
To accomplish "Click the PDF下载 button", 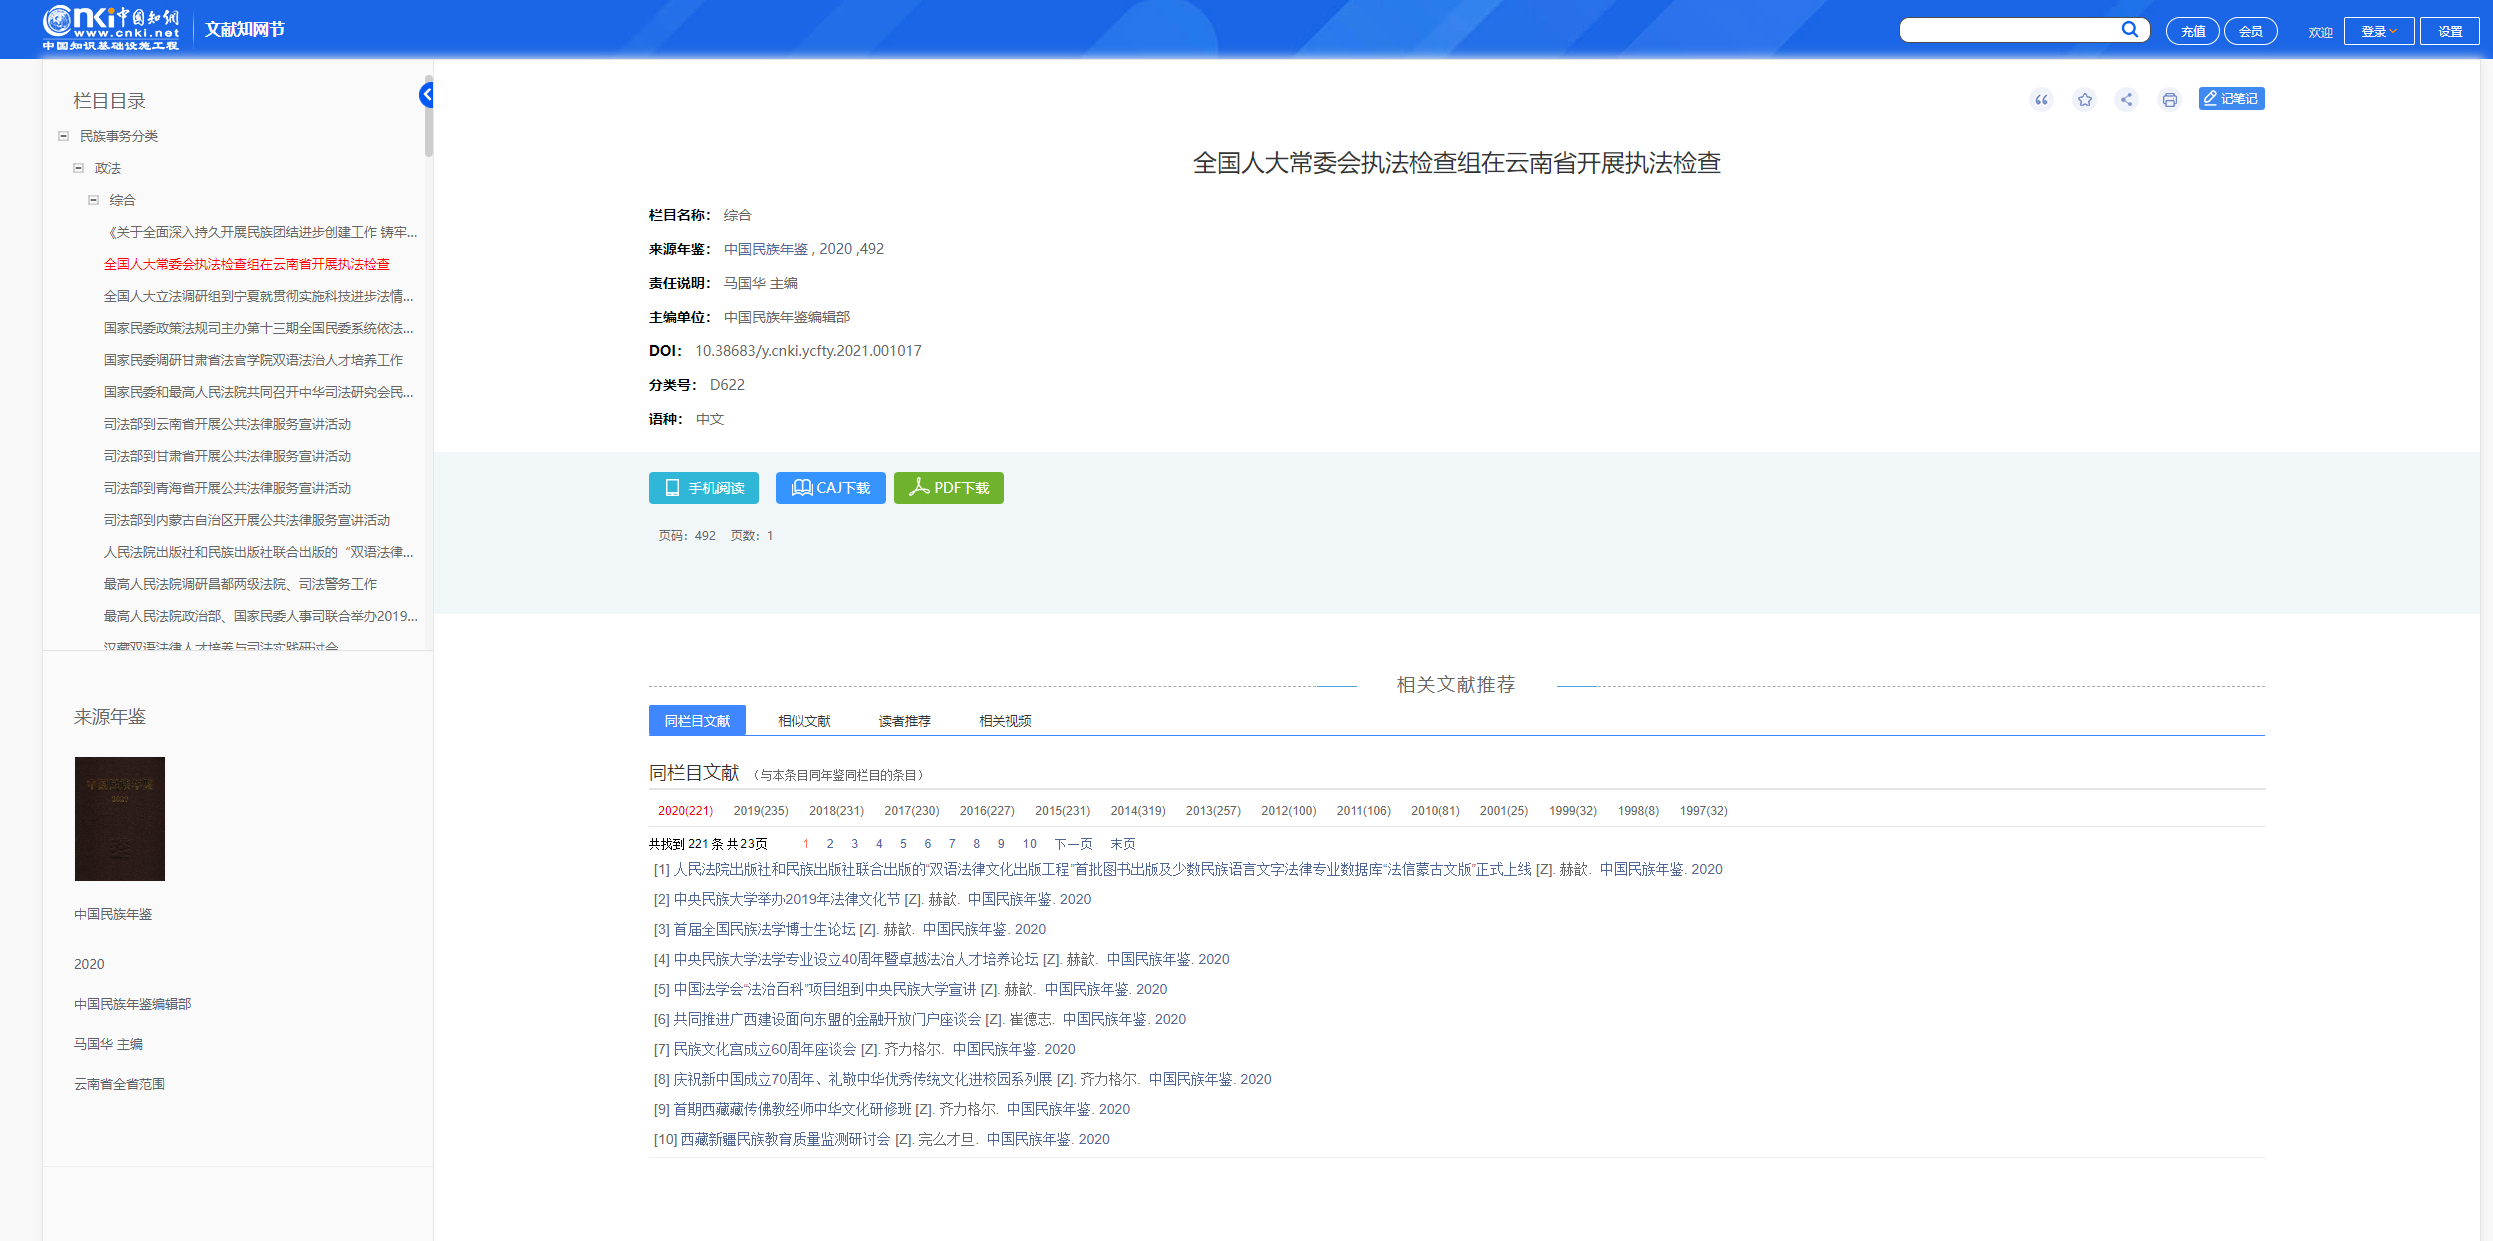I will (948, 488).
